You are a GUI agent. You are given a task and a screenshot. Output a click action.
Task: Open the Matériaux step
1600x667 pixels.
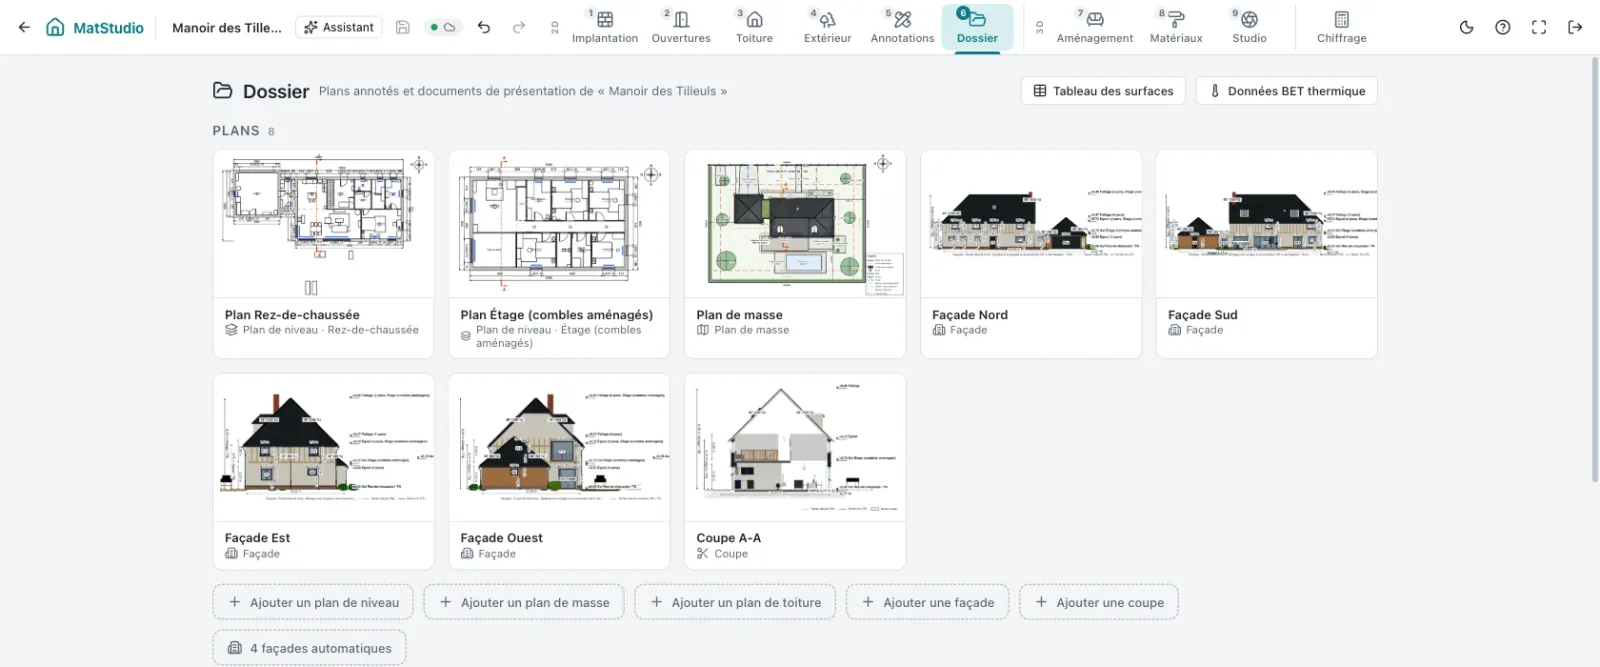1176,27
